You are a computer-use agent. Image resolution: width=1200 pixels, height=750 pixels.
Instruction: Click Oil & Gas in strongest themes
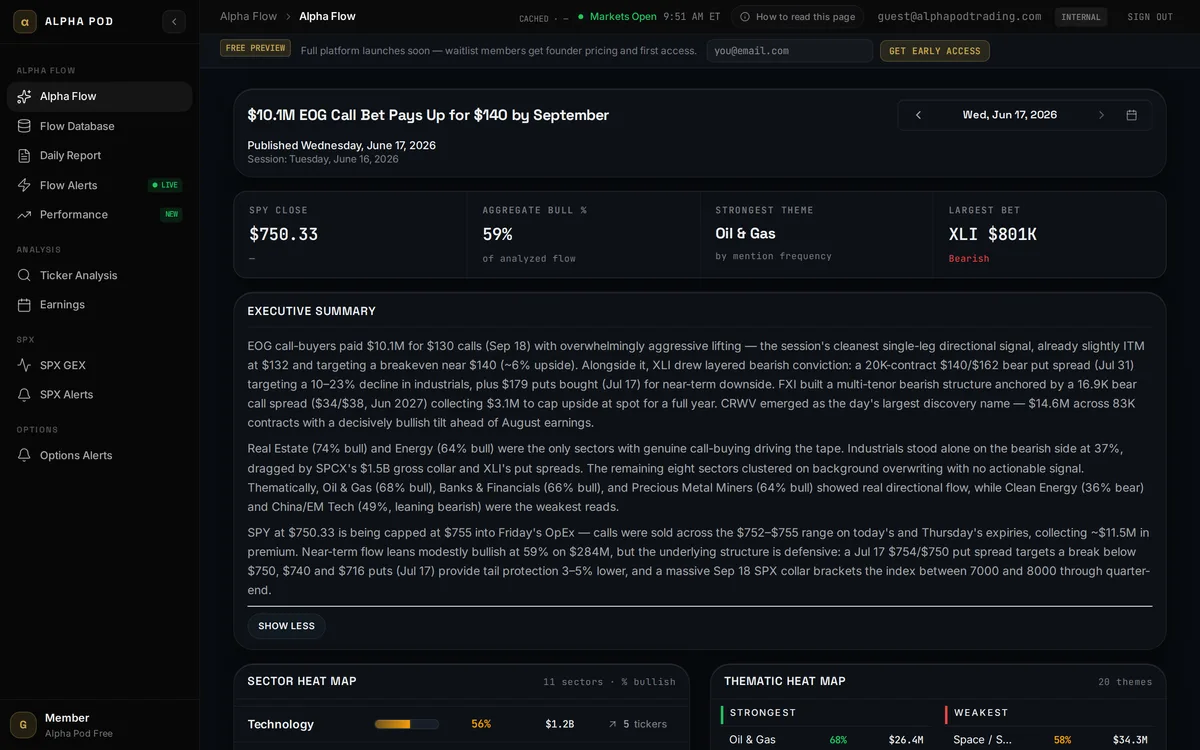[752, 740]
